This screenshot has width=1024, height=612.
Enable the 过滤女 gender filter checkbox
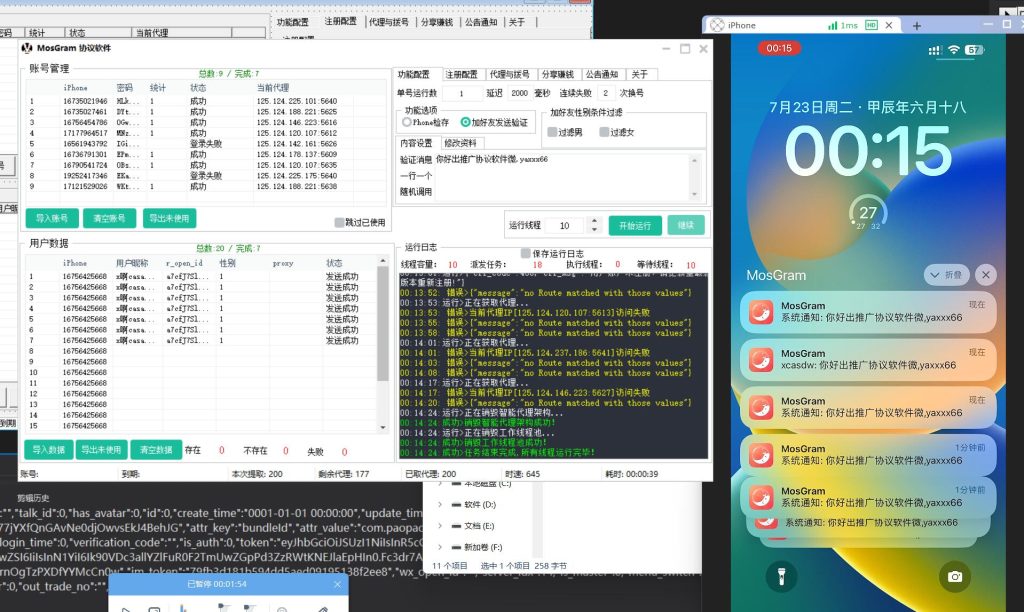pyautogui.click(x=603, y=131)
